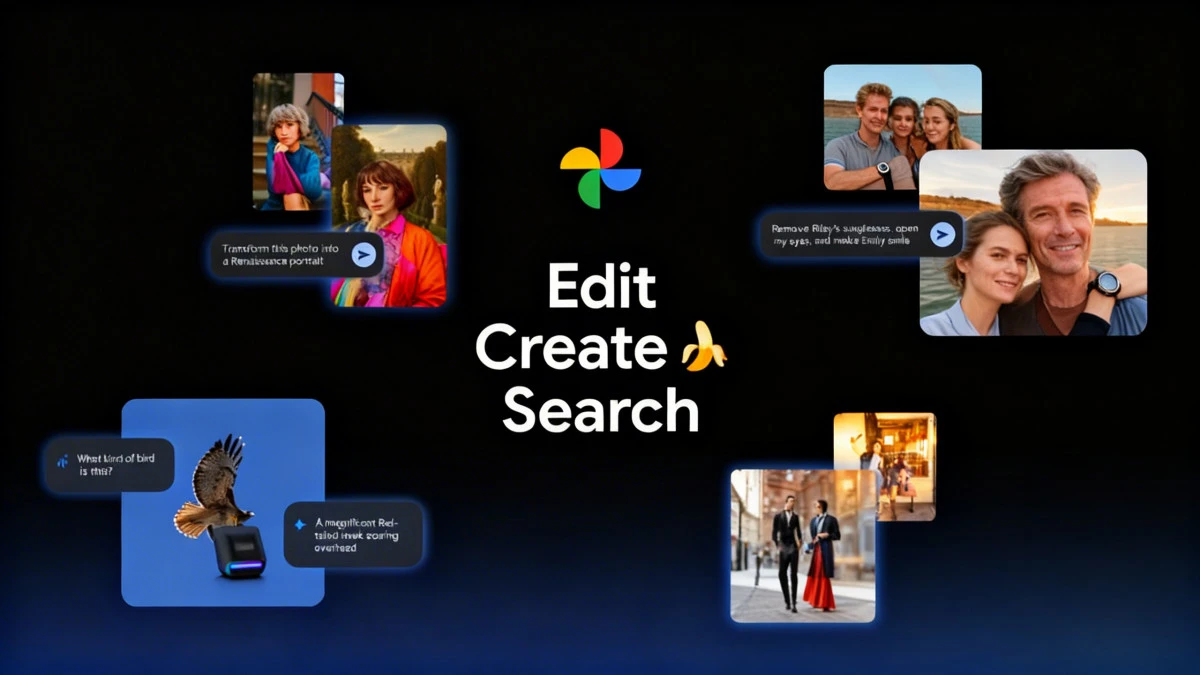
Task: Open the original woman-on-stairs photo thumbnail
Action: [x=288, y=140]
